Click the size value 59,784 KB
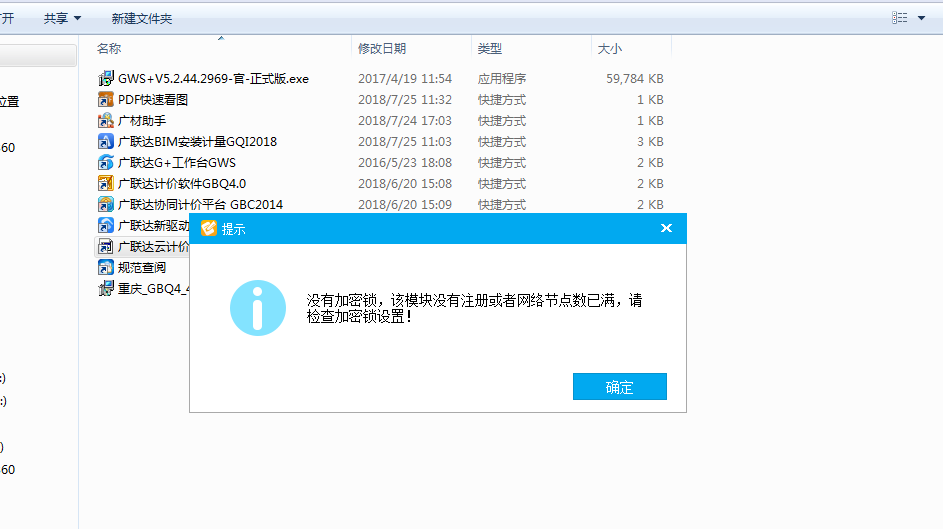Viewport: 943px width, 529px height. (634, 78)
